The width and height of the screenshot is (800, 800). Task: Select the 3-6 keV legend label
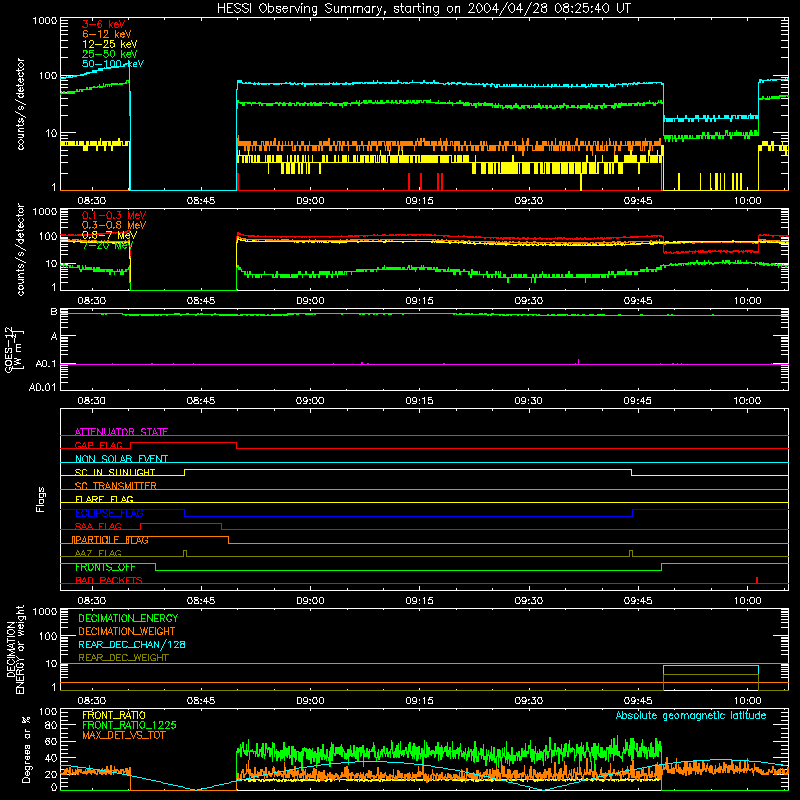[x=104, y=24]
